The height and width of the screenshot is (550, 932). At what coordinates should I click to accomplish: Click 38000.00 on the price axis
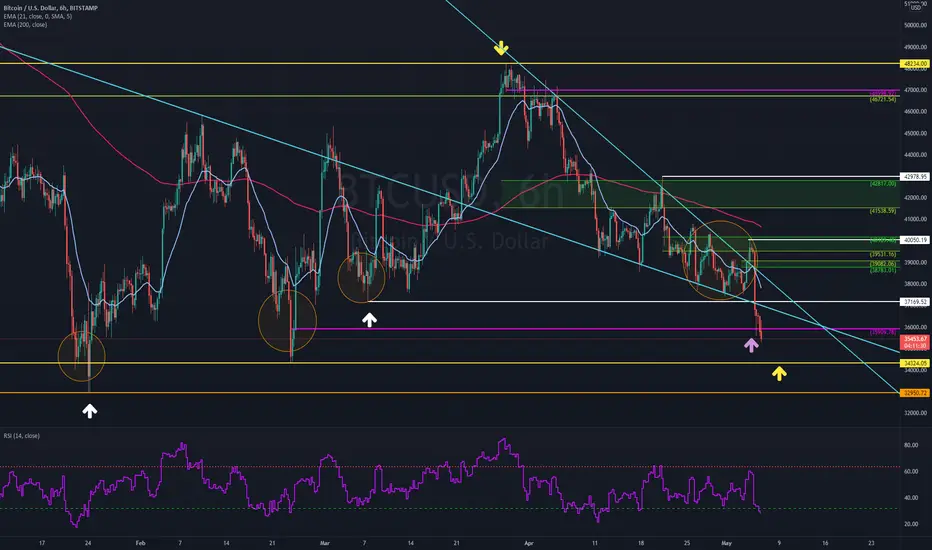pyautogui.click(x=915, y=284)
